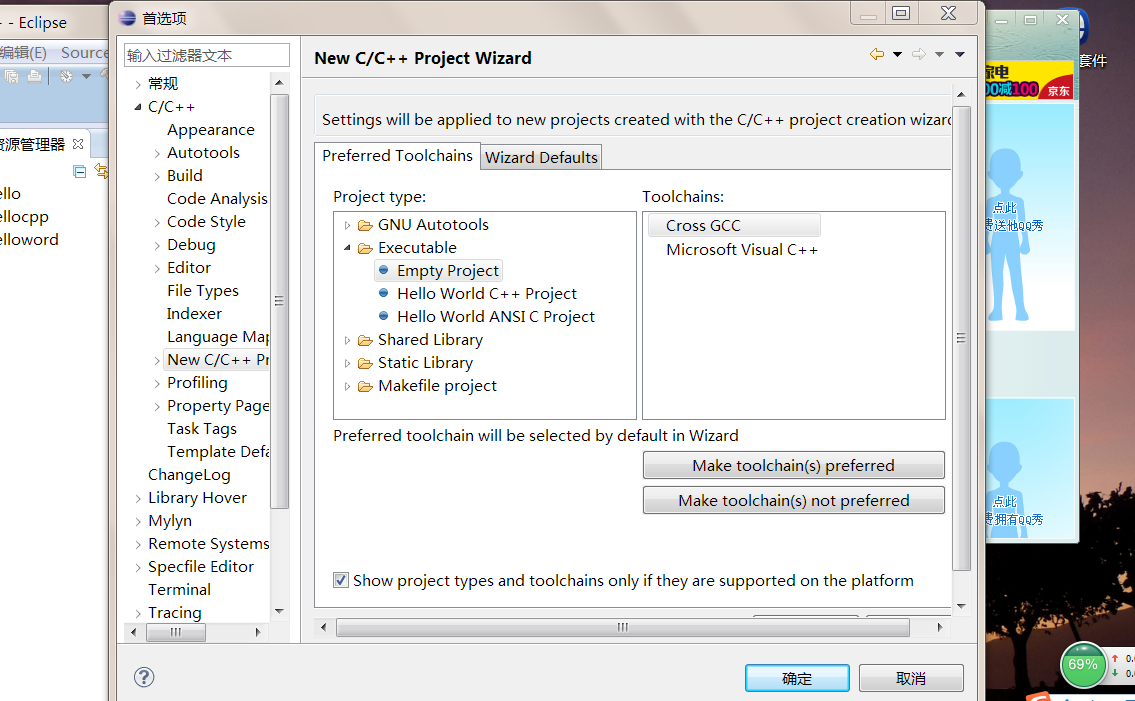This screenshot has height=701, width=1135.
Task: Click the Makefile project folder icon
Action: 366,387
